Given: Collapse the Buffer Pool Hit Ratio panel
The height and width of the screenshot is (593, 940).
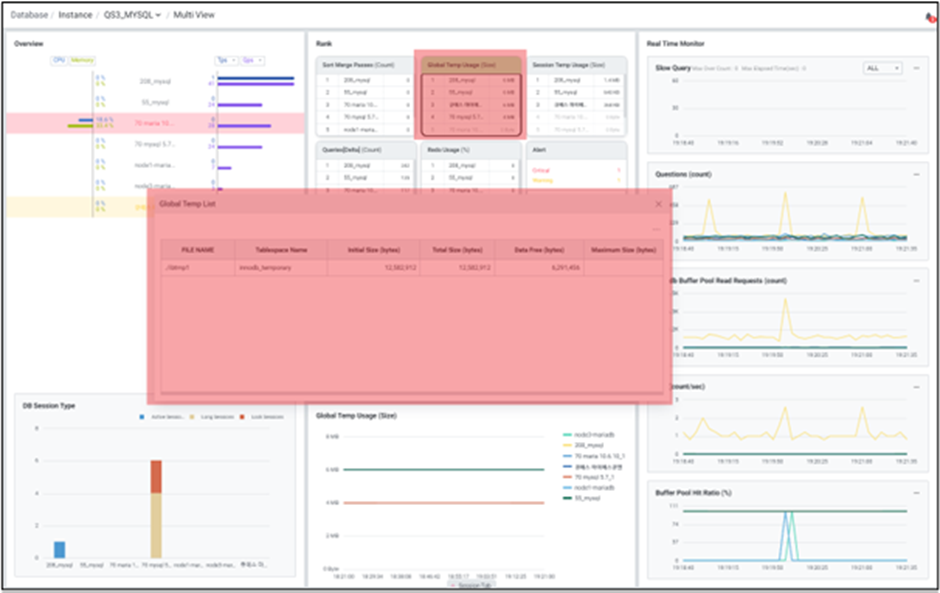Looking at the screenshot, I should coord(916,493).
